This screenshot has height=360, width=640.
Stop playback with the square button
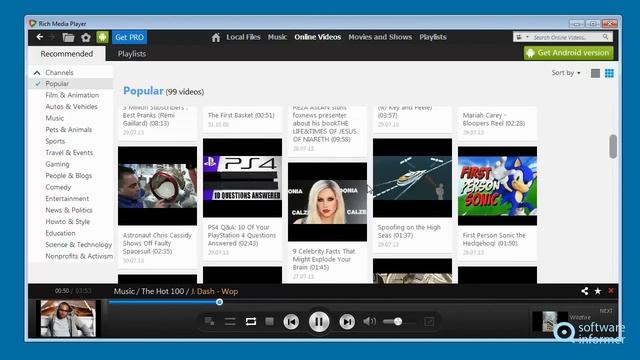coord(269,322)
